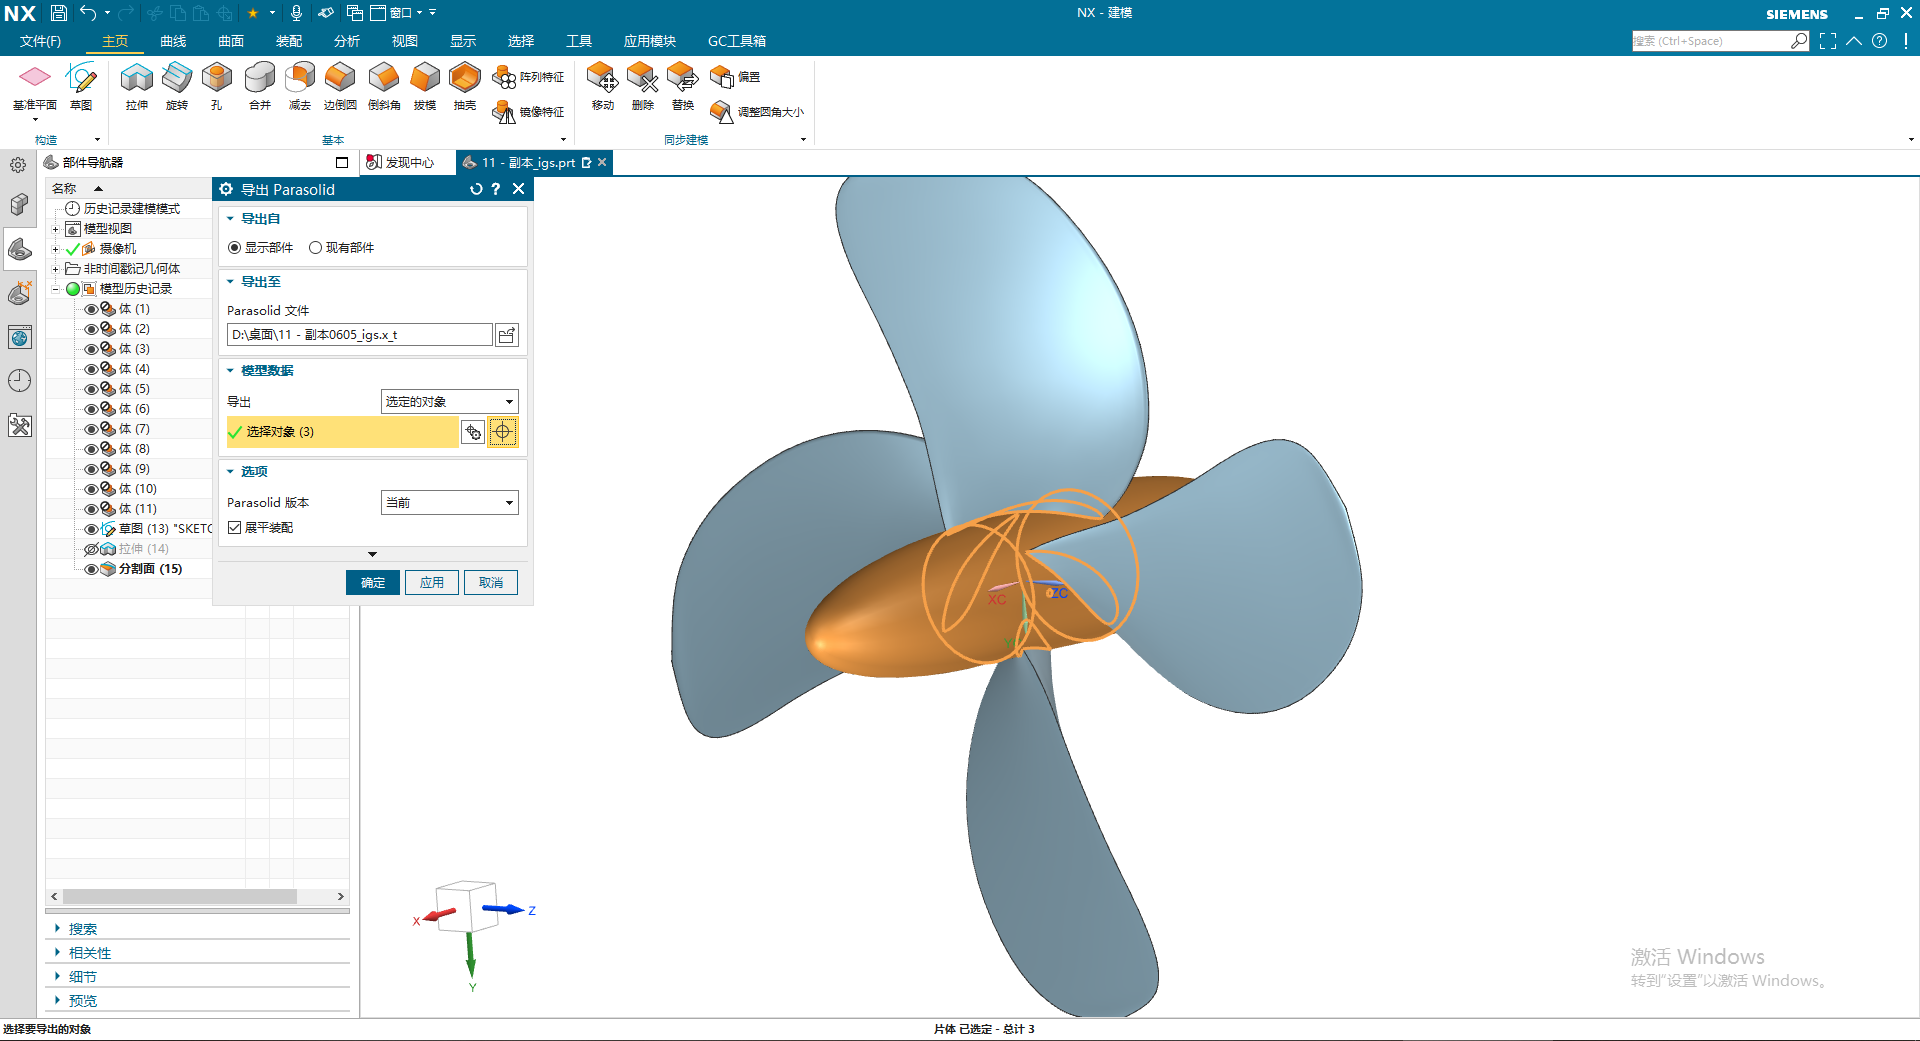The image size is (1920, 1041).
Task: Toggle the 展平装配 checkbox
Action: (x=235, y=528)
